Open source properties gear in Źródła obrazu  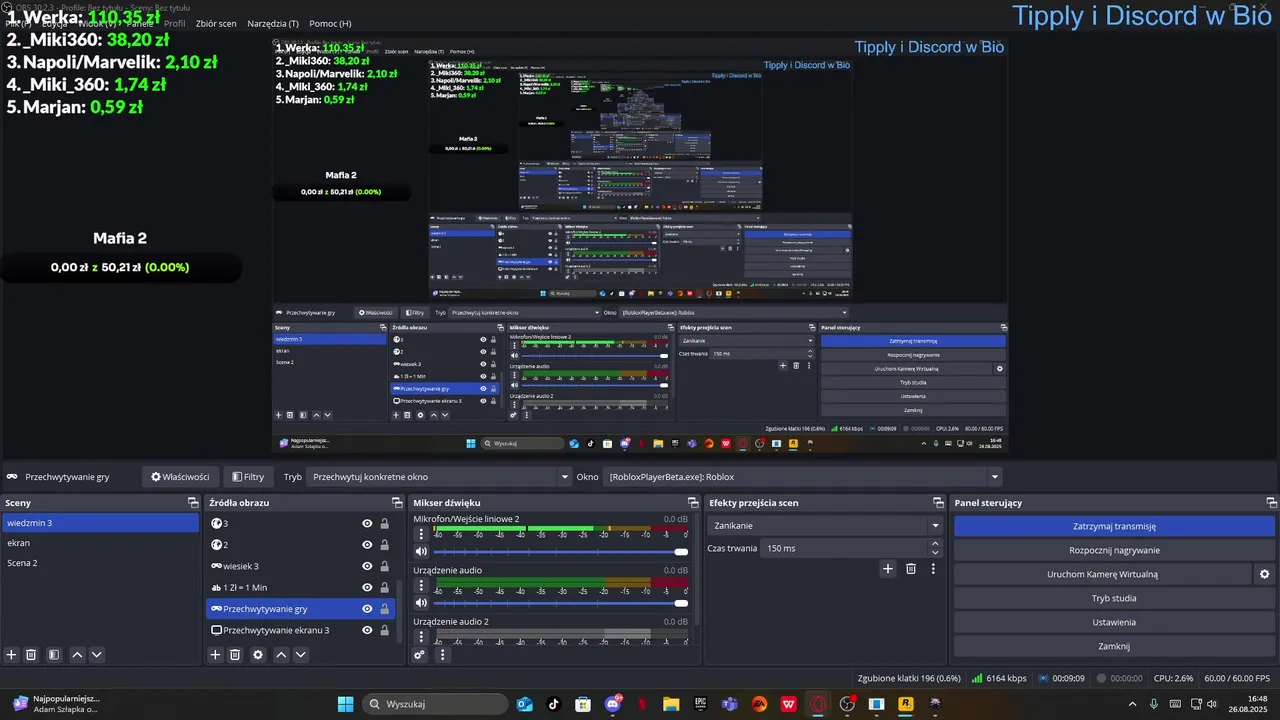(x=258, y=655)
